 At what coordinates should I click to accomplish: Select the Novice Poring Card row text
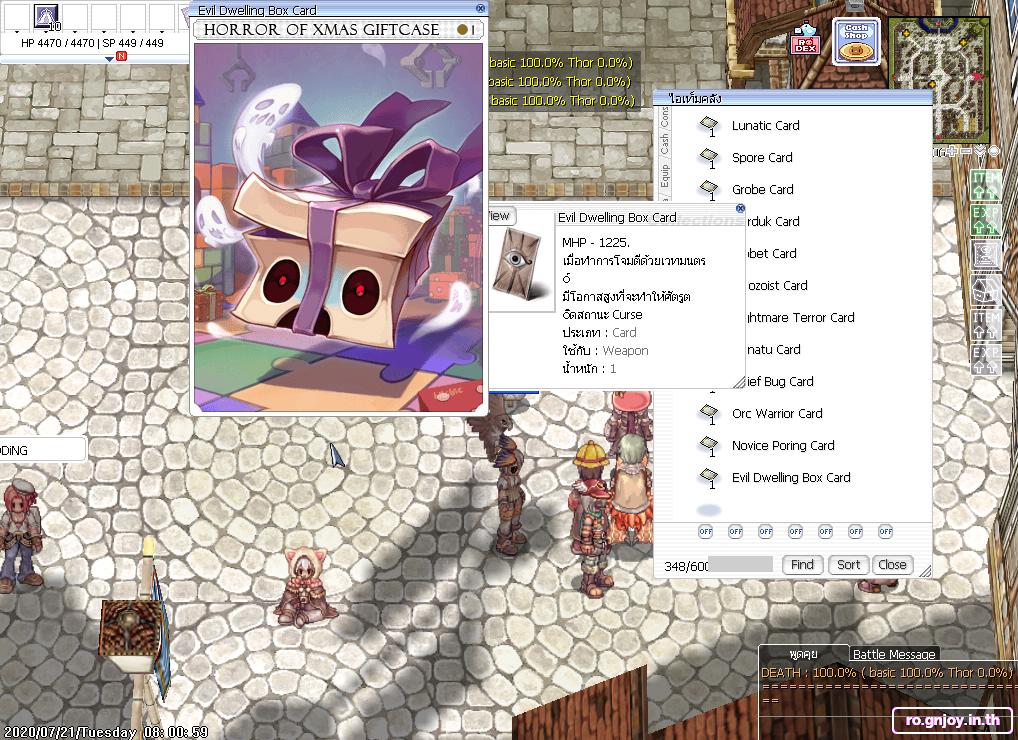[783, 445]
